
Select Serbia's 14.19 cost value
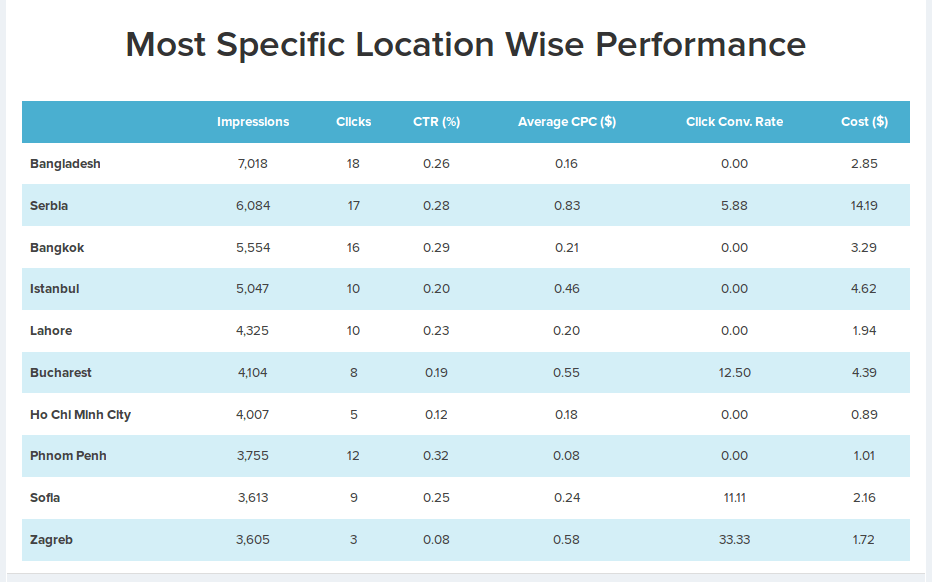864,206
